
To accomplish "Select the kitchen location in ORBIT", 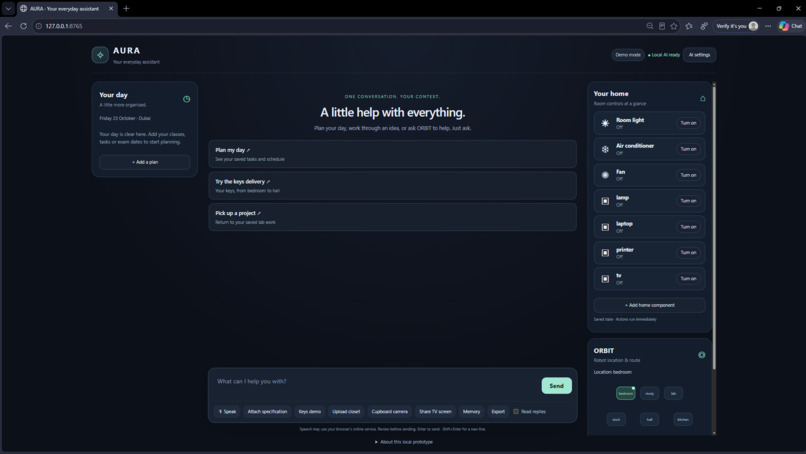I will 683,420.
